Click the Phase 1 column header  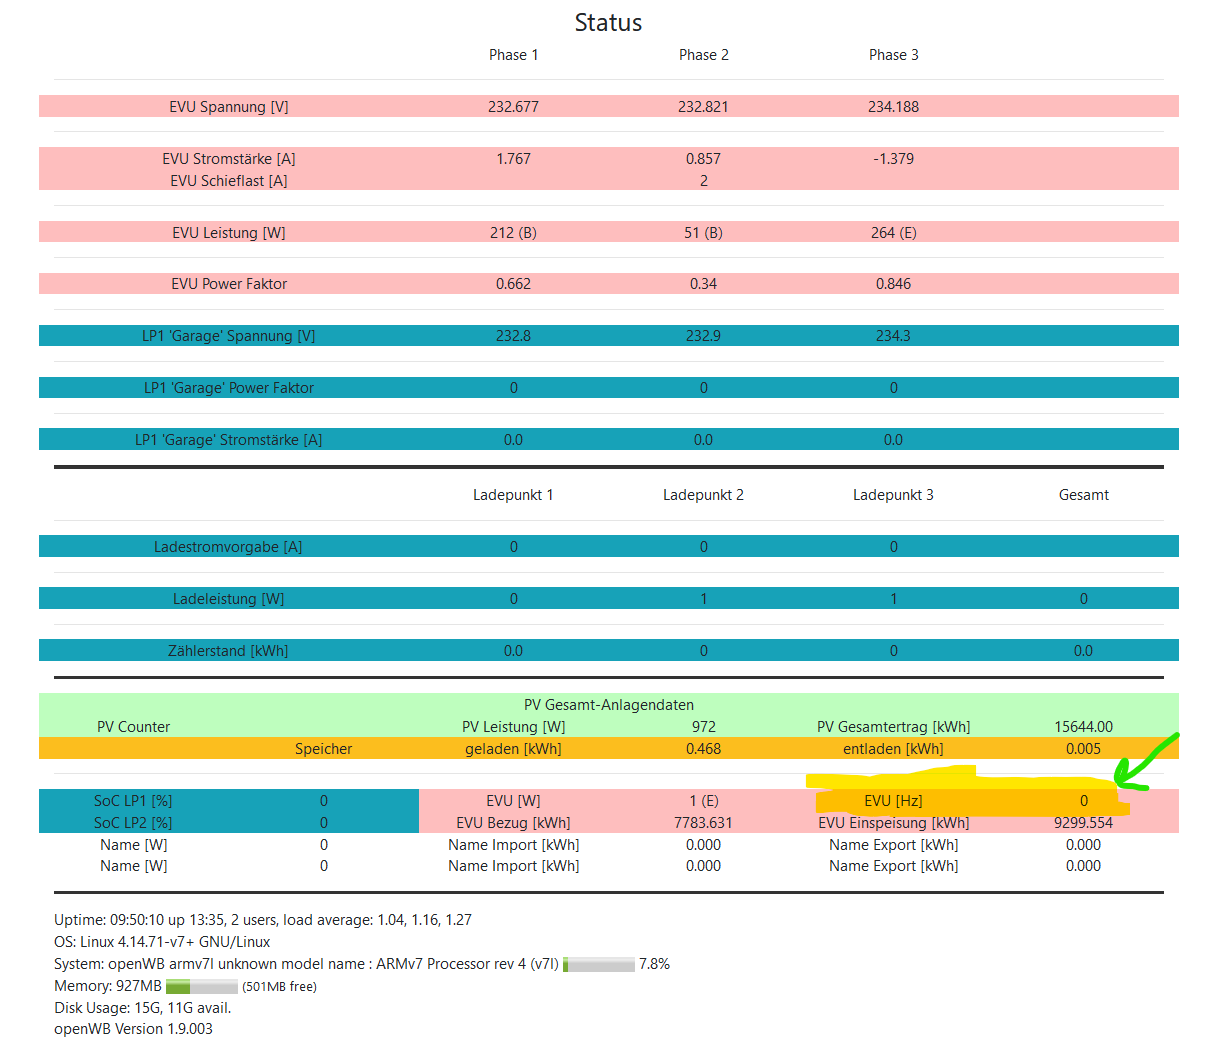point(514,55)
